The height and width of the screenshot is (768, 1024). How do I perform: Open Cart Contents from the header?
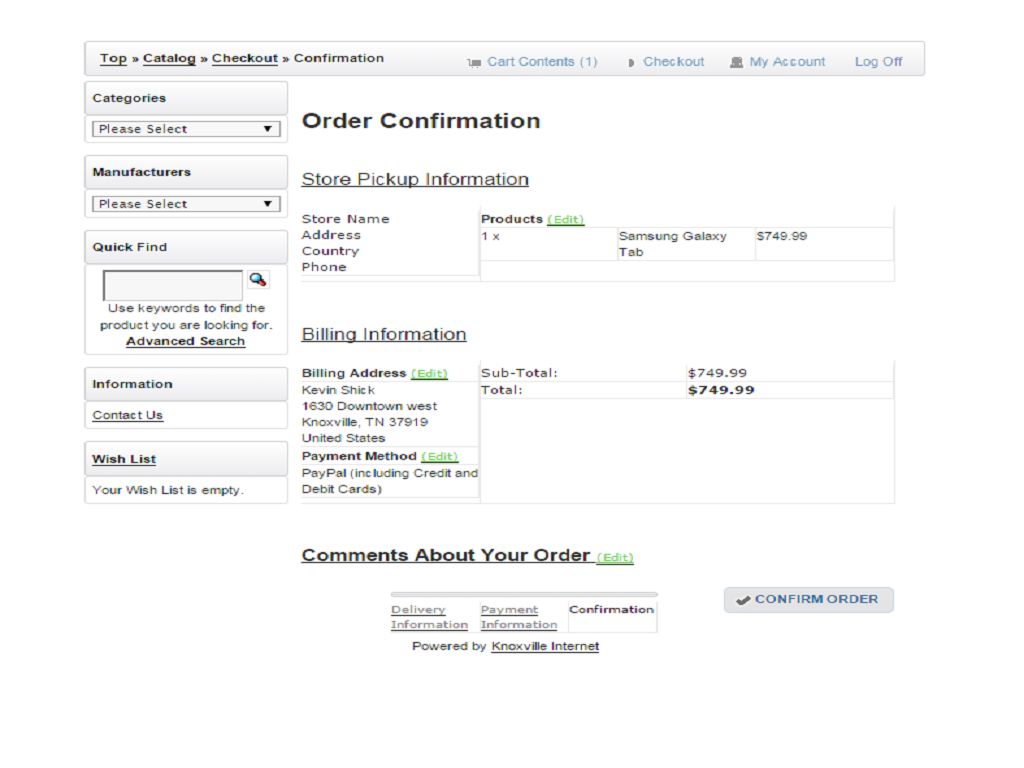click(541, 62)
